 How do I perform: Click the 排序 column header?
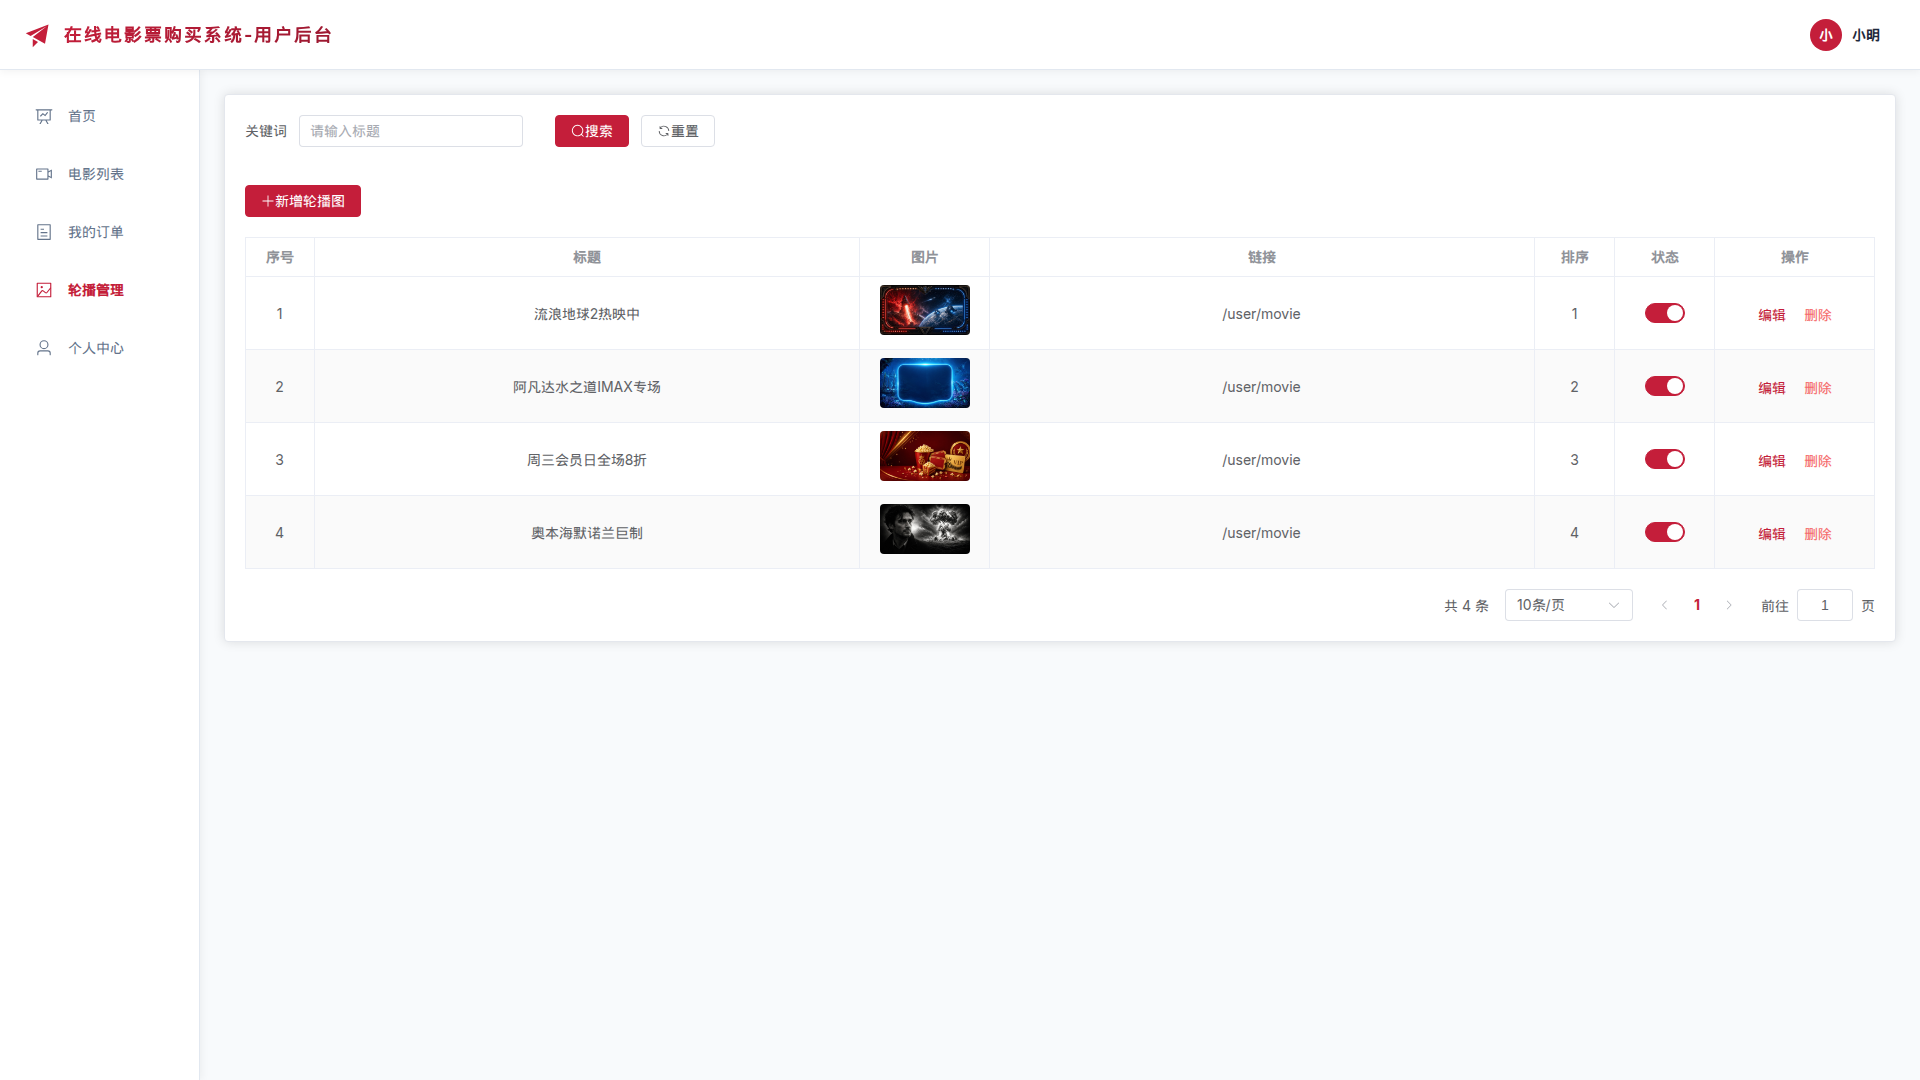[1575, 257]
